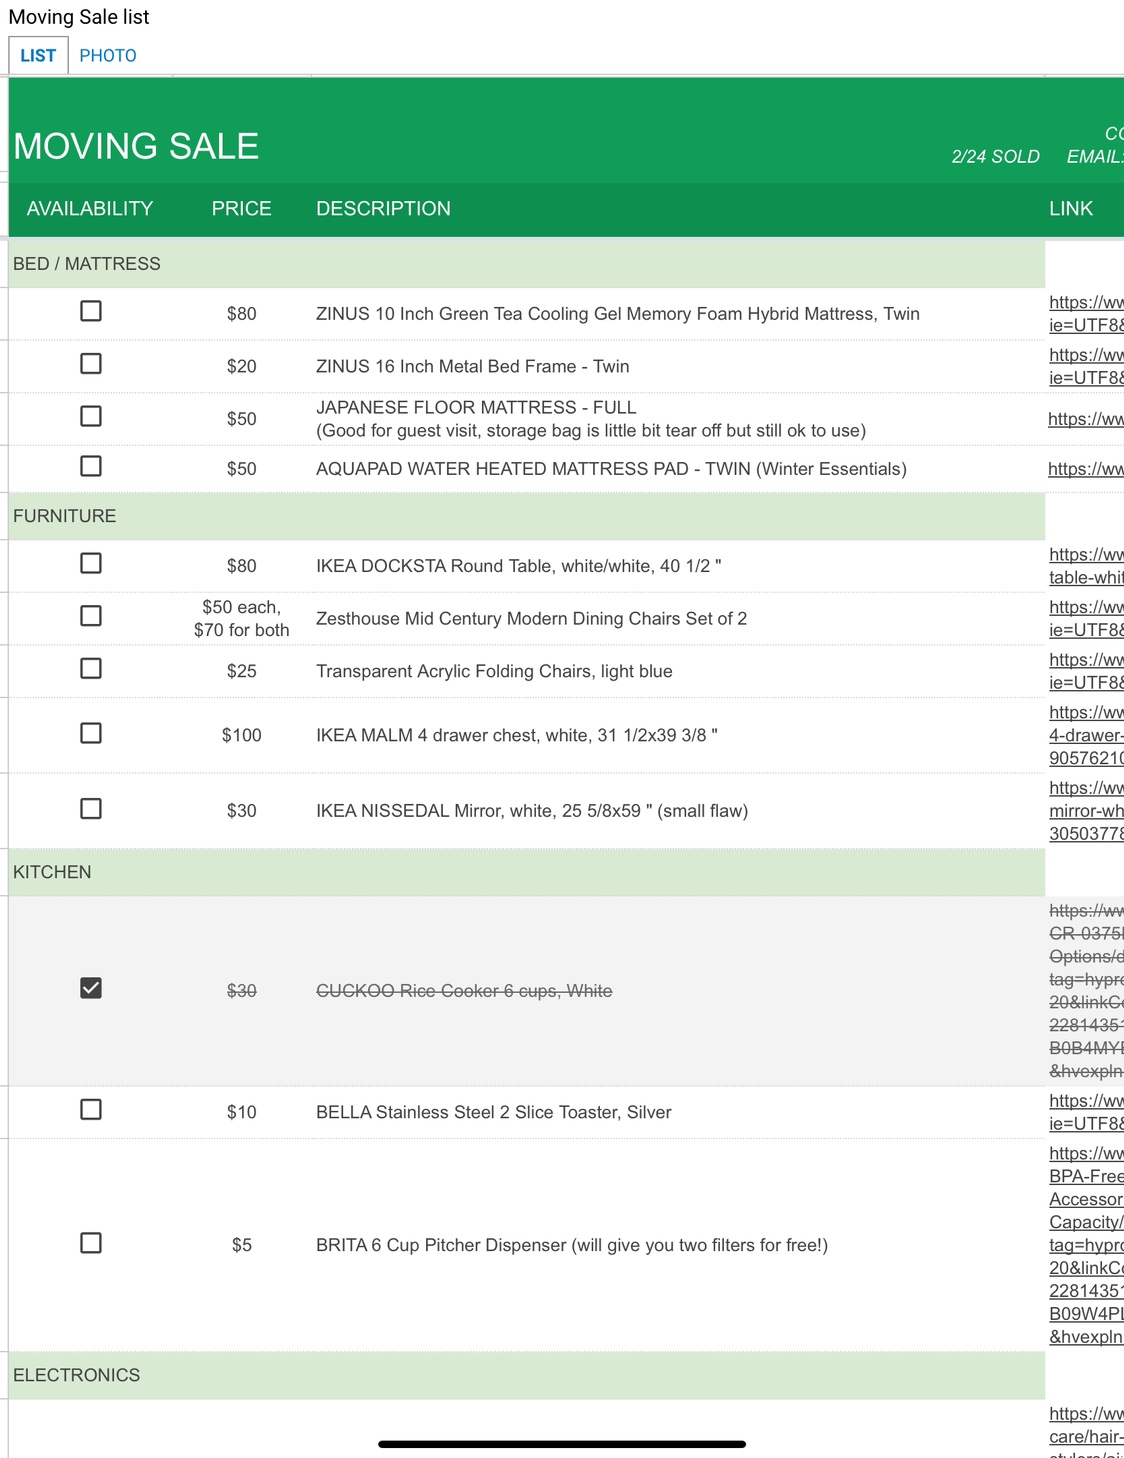Open the struck-through CUCKOO rice cooker link
Image resolution: width=1124 pixels, height=1458 pixels.
pyautogui.click(x=1086, y=991)
